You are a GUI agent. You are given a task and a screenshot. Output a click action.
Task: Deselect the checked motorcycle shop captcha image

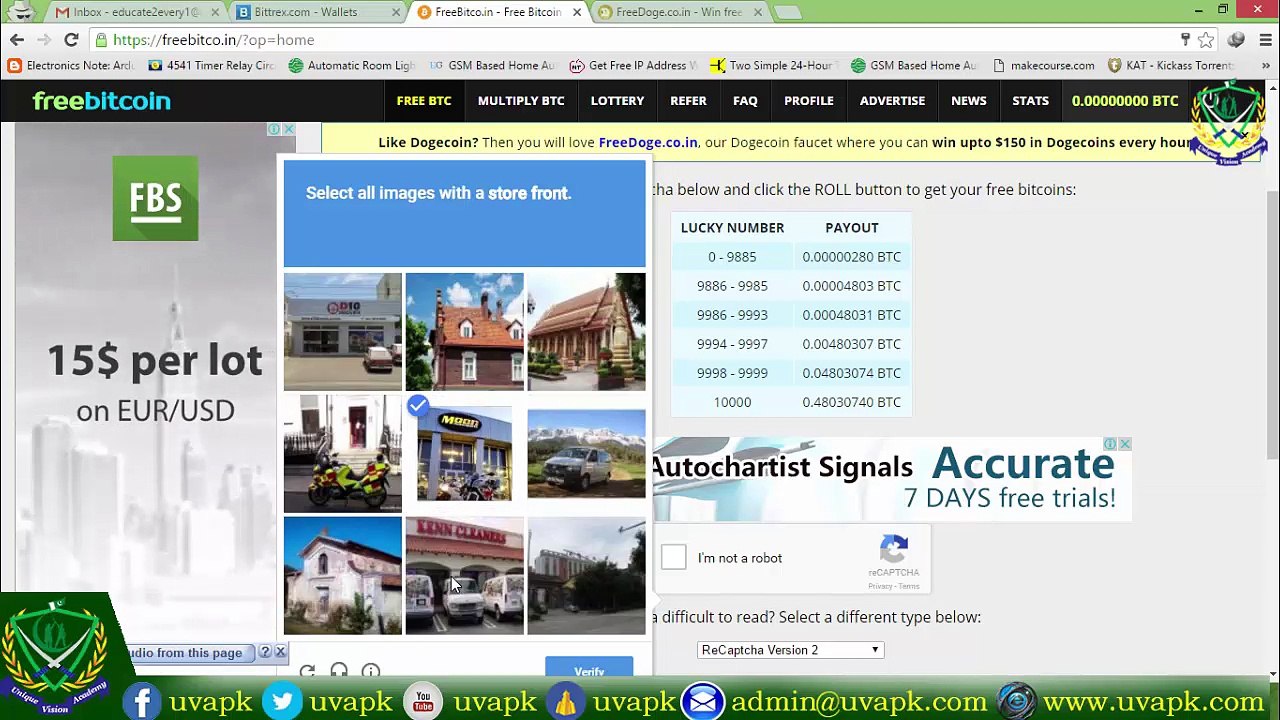tap(464, 453)
